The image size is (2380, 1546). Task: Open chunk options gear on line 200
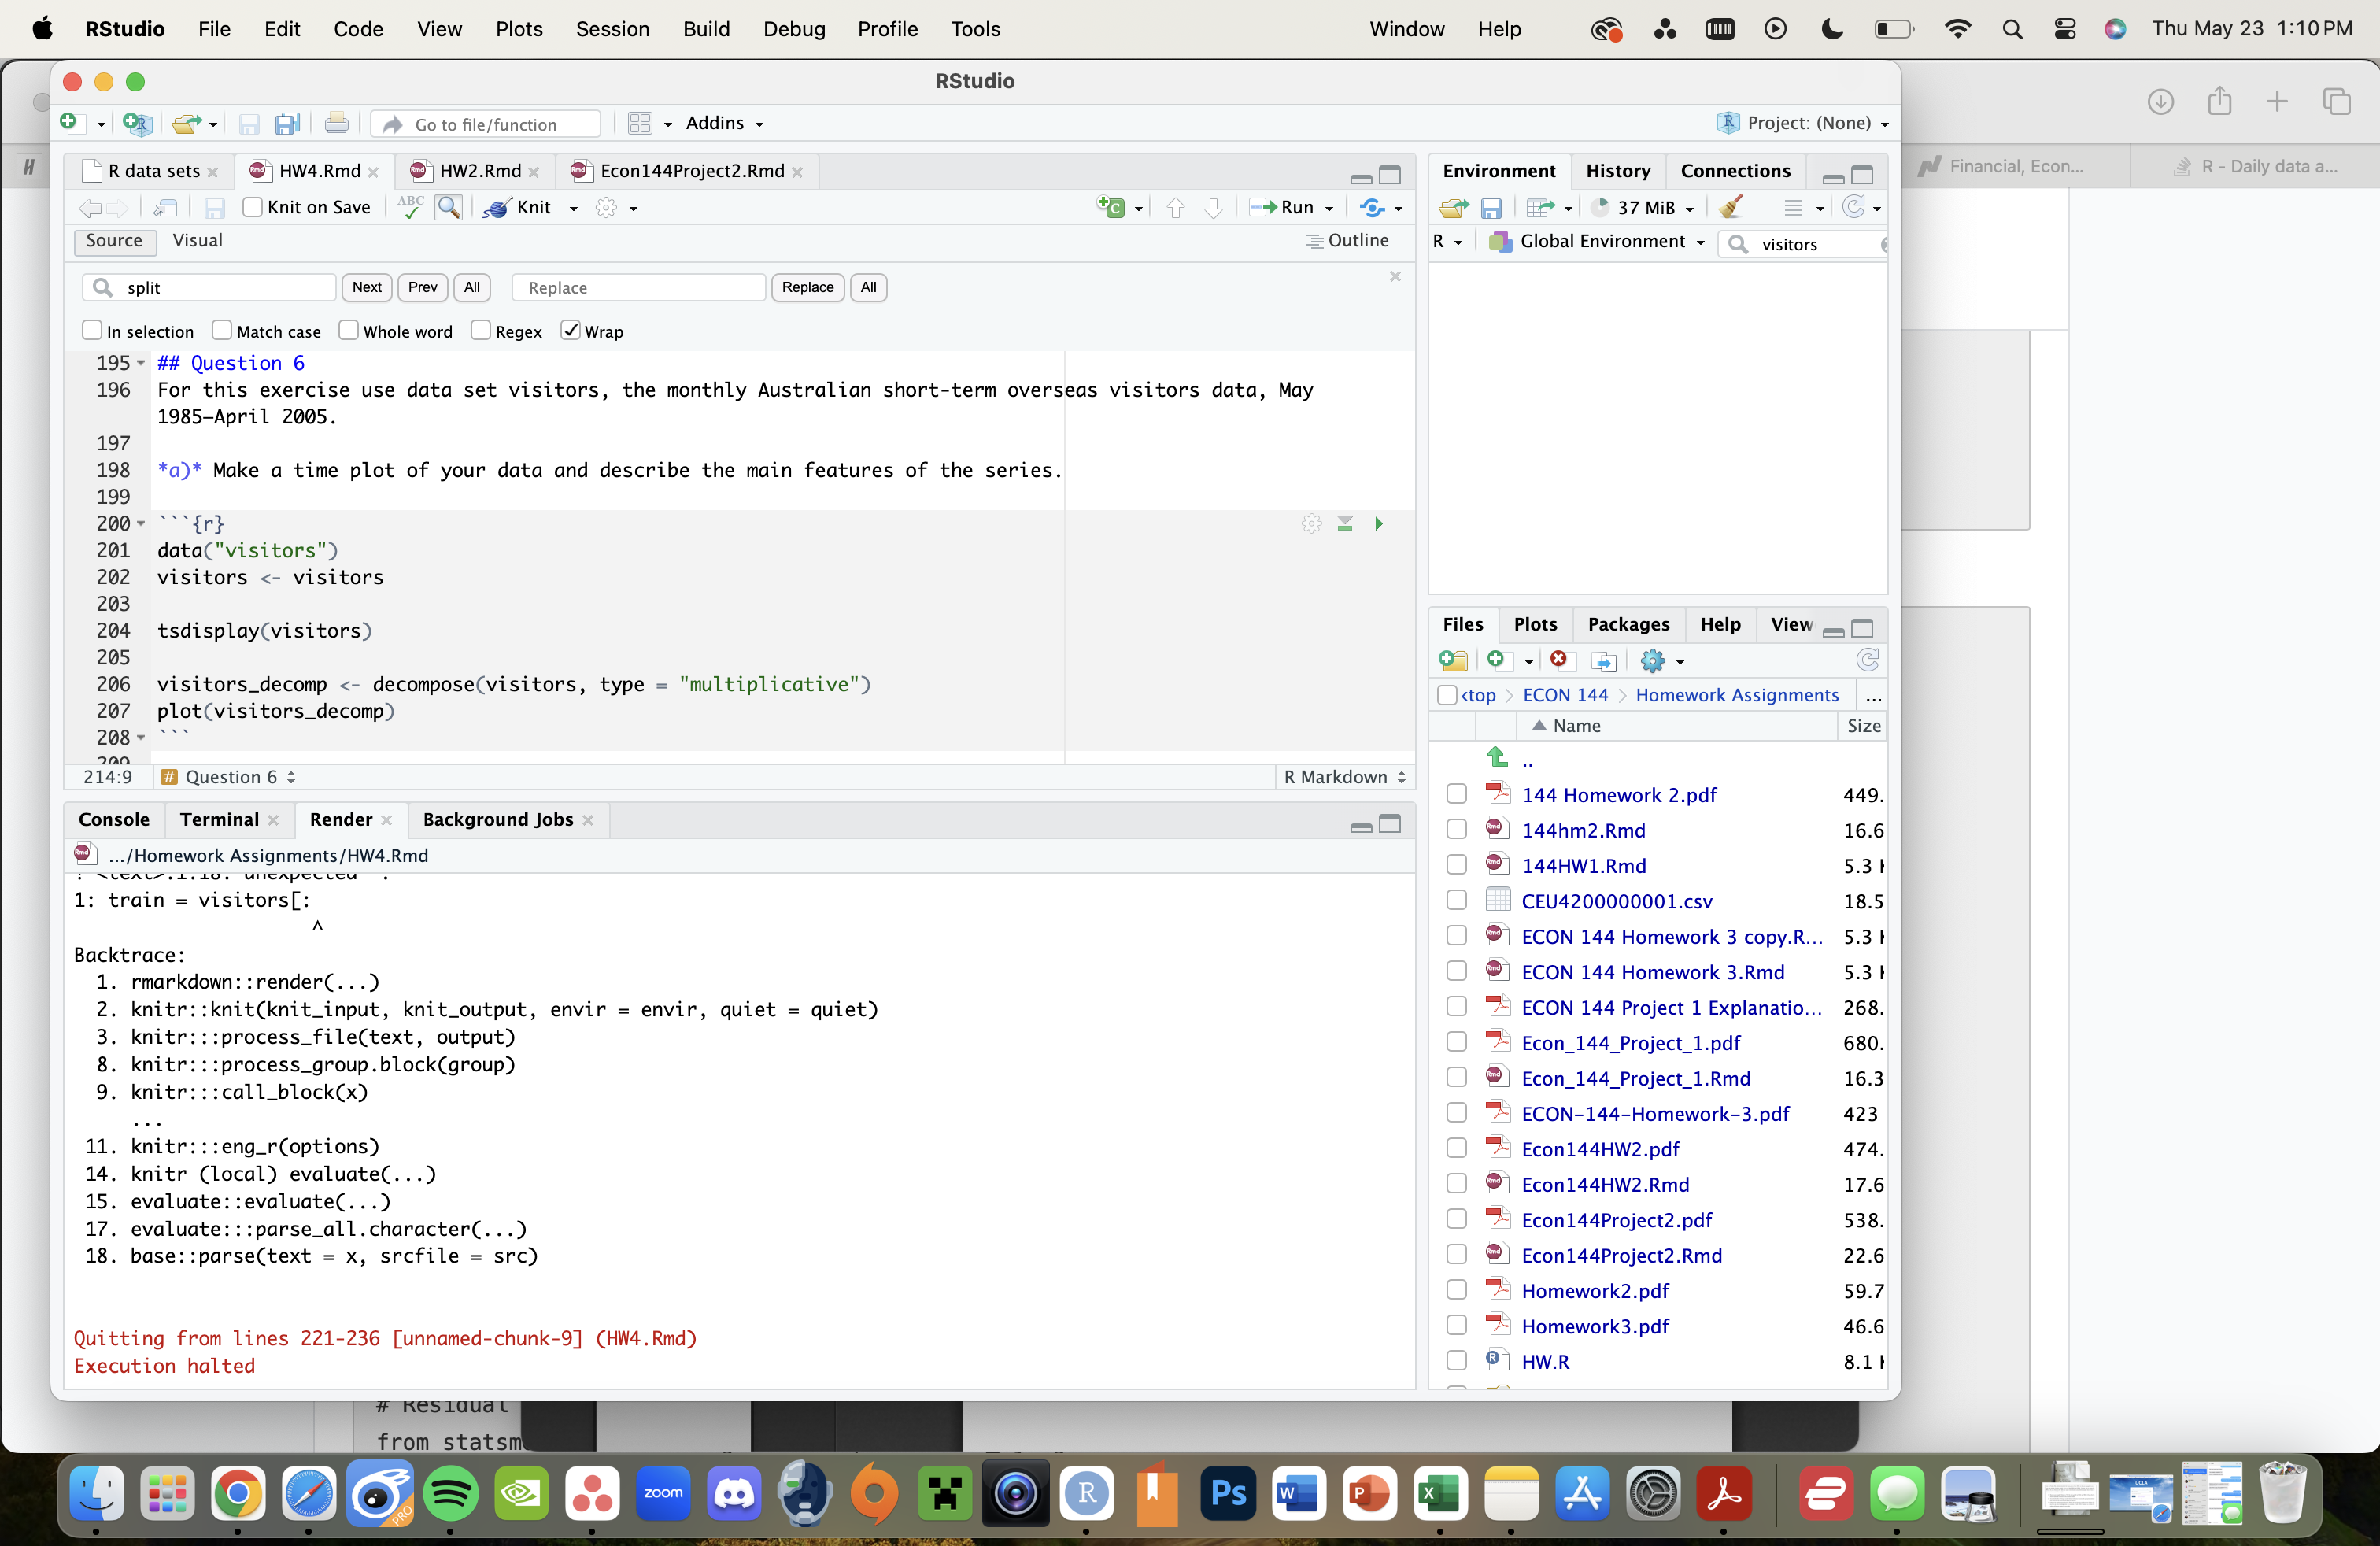(1312, 523)
